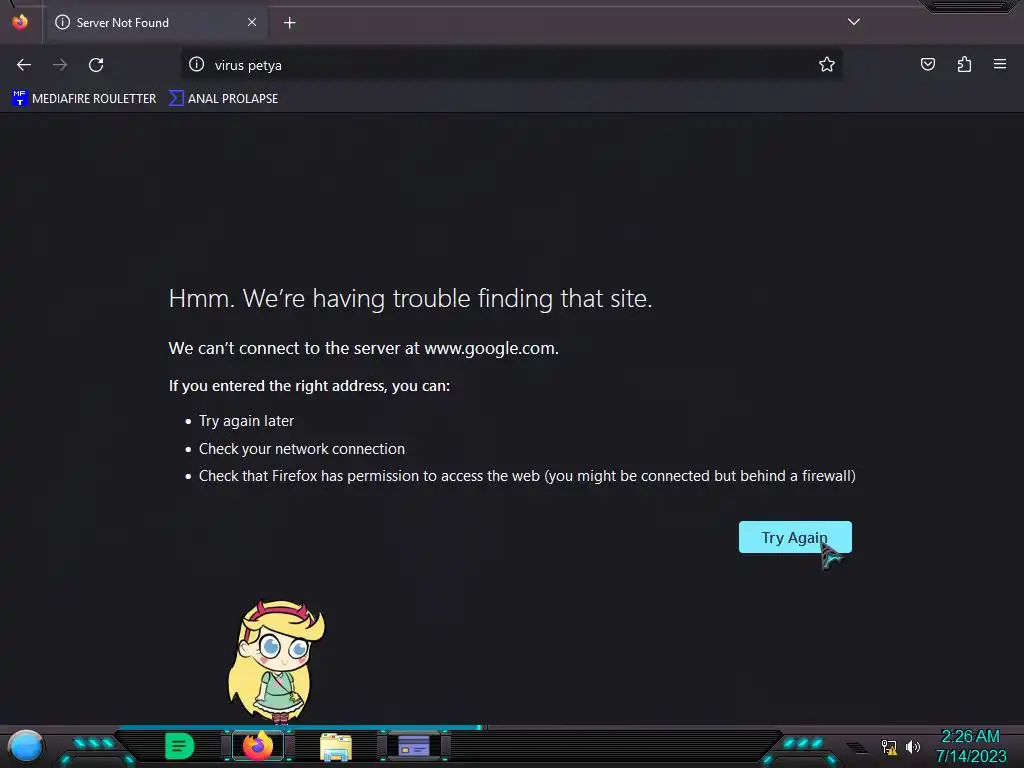
Task: Open the green chat app taskbar icon
Action: [180, 746]
